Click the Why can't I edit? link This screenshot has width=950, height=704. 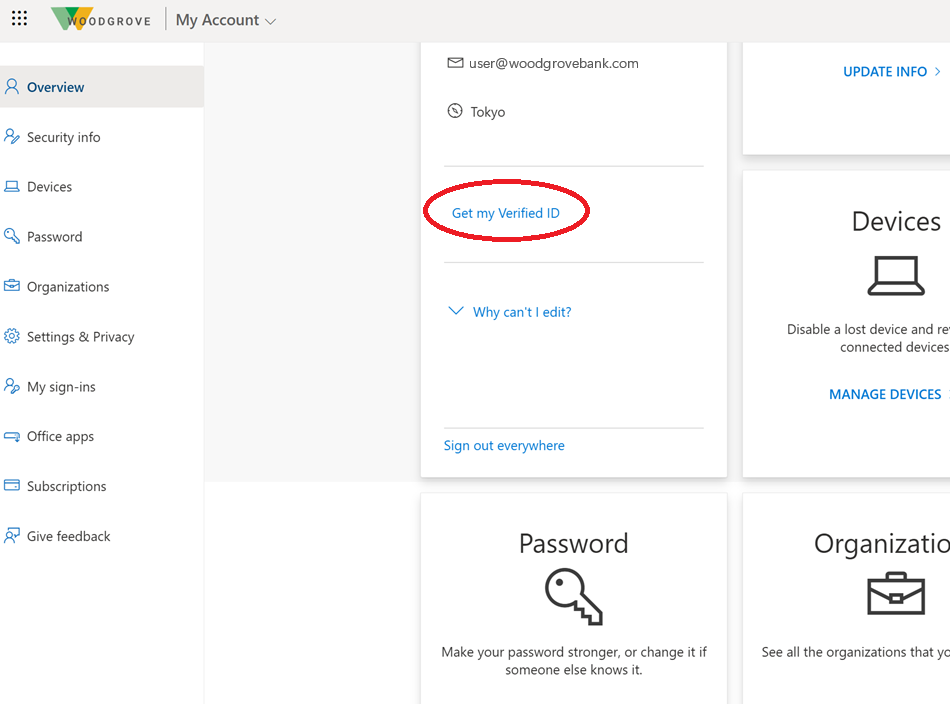pos(522,312)
